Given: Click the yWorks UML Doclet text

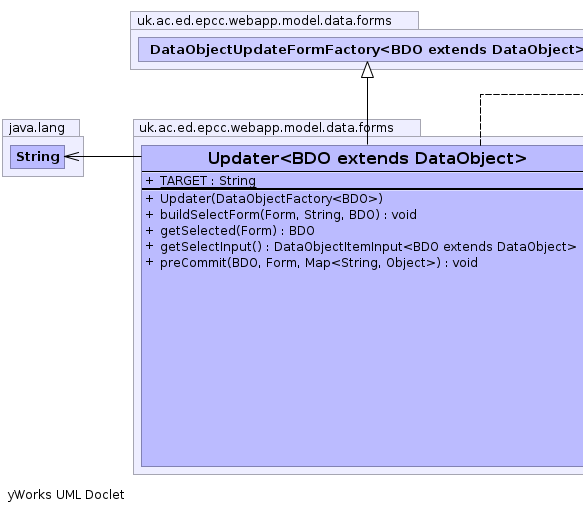Looking at the screenshot, I should [66, 495].
